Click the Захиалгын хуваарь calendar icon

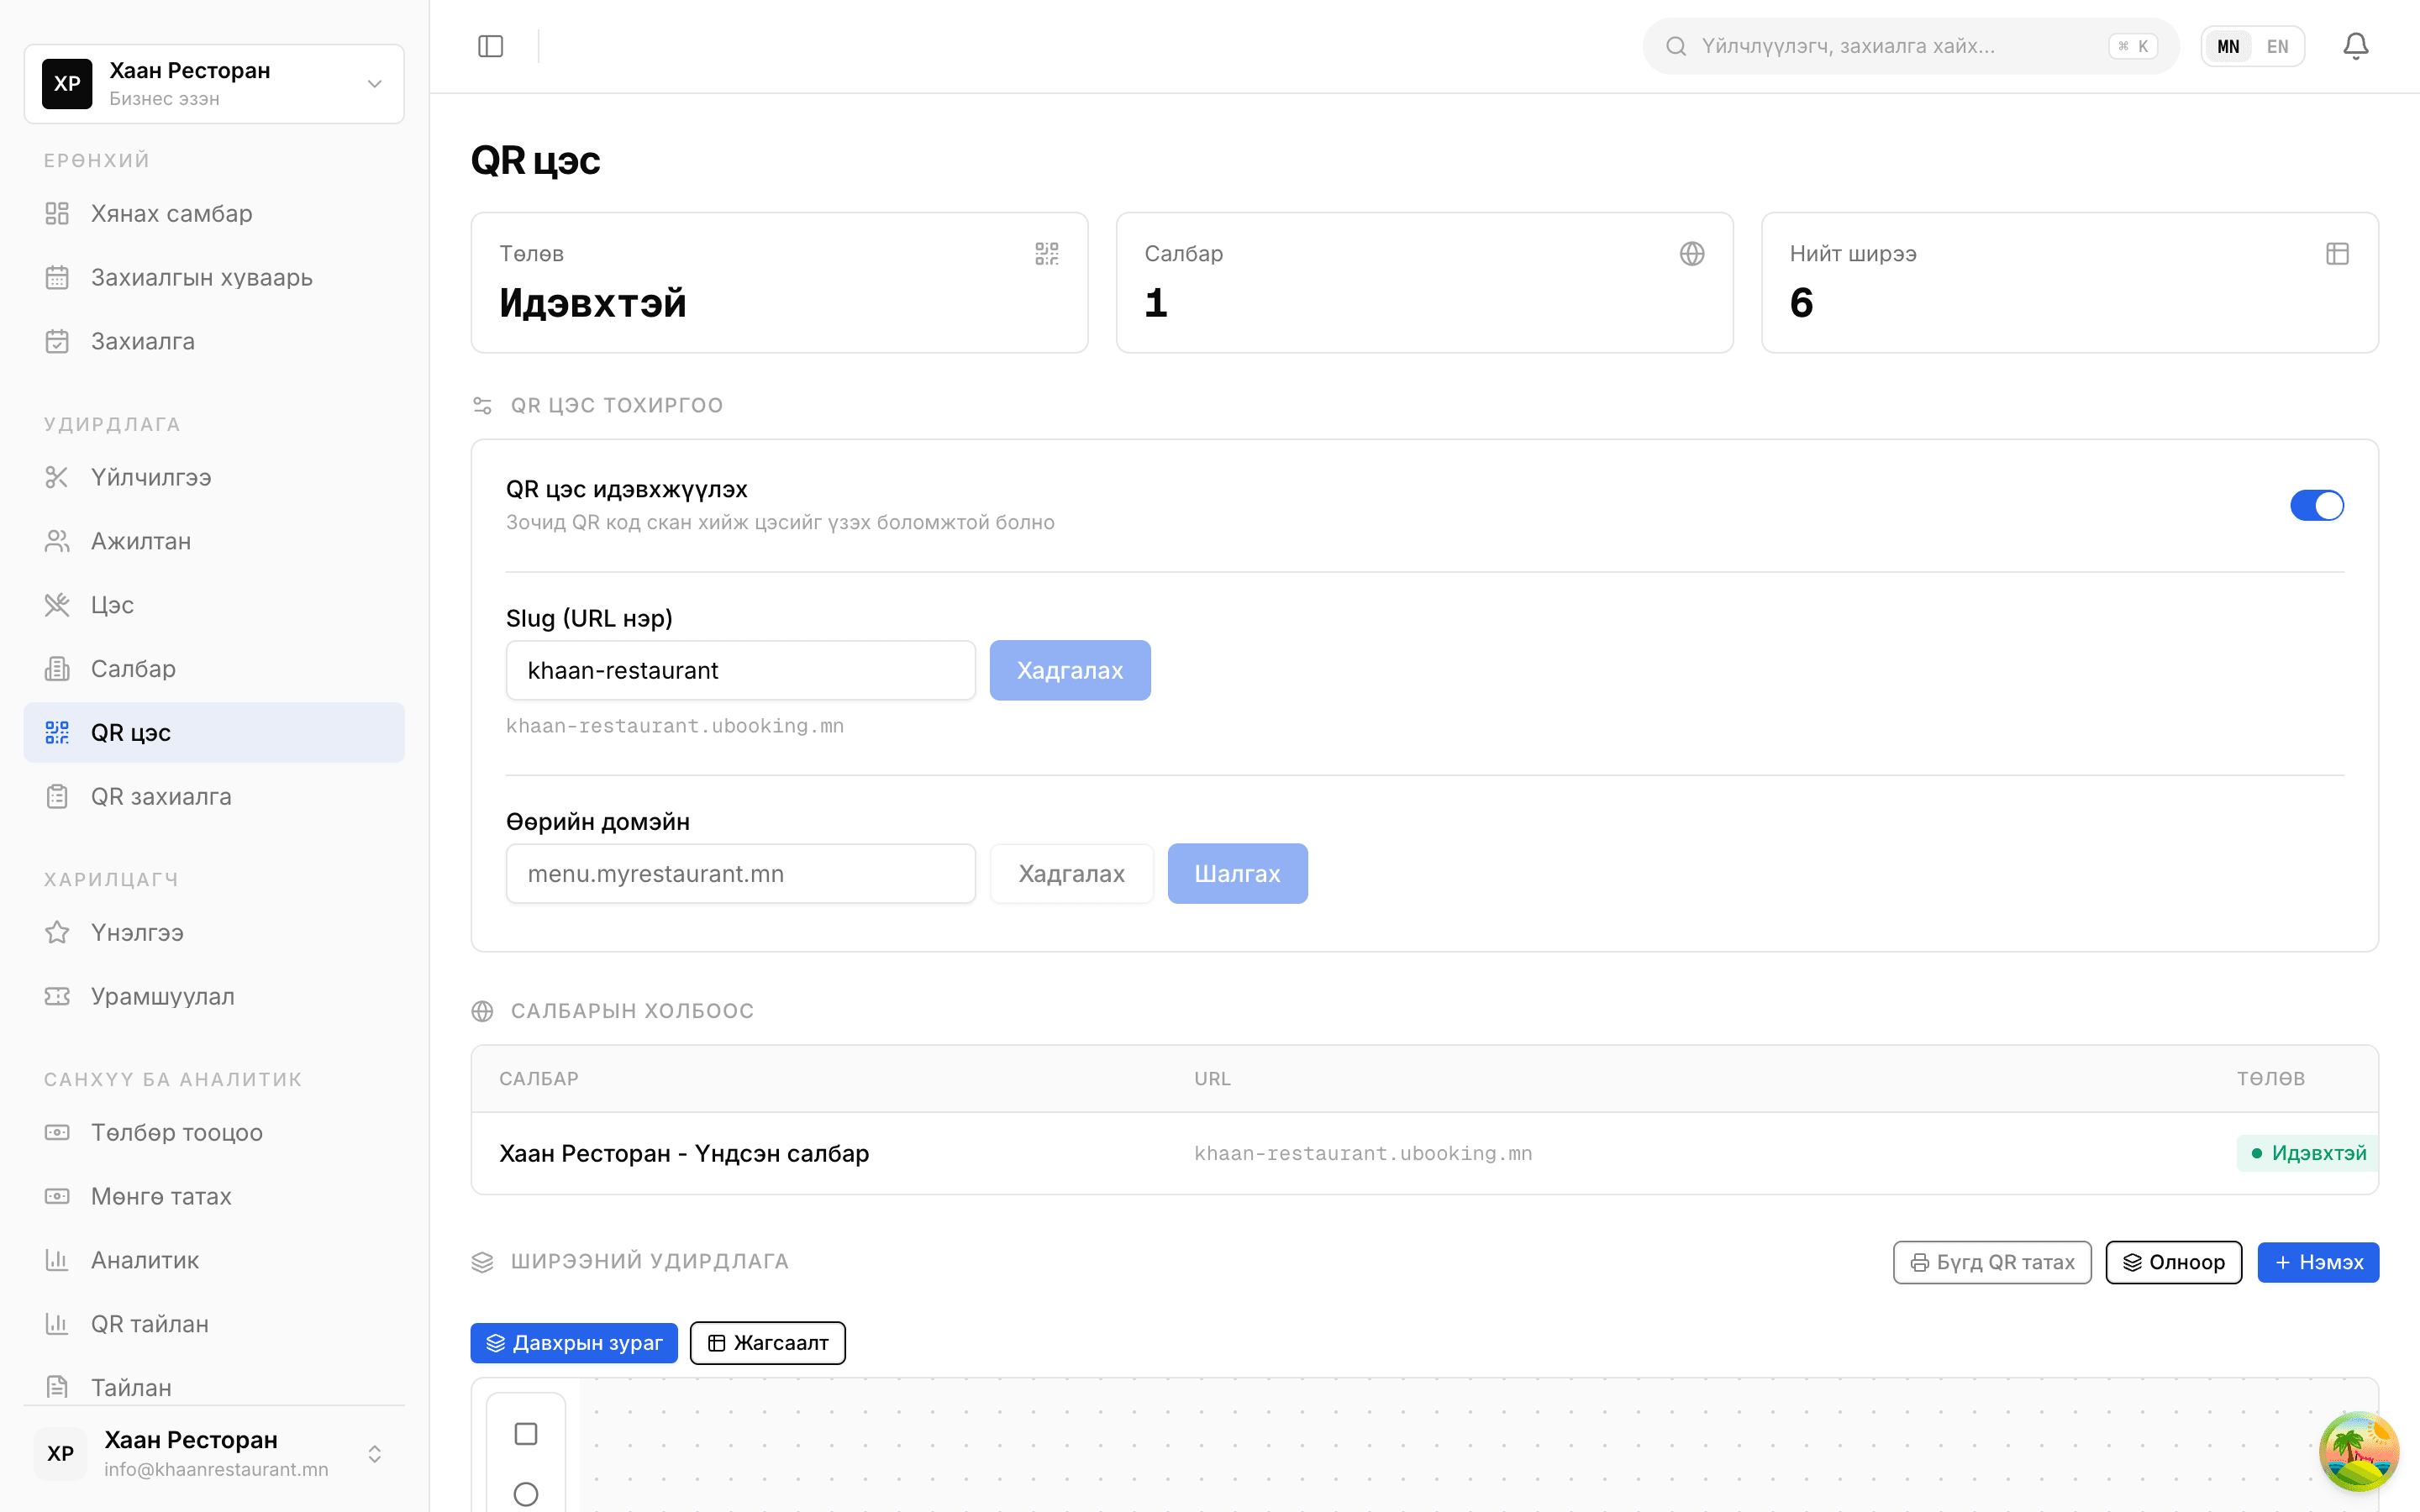[x=57, y=277]
